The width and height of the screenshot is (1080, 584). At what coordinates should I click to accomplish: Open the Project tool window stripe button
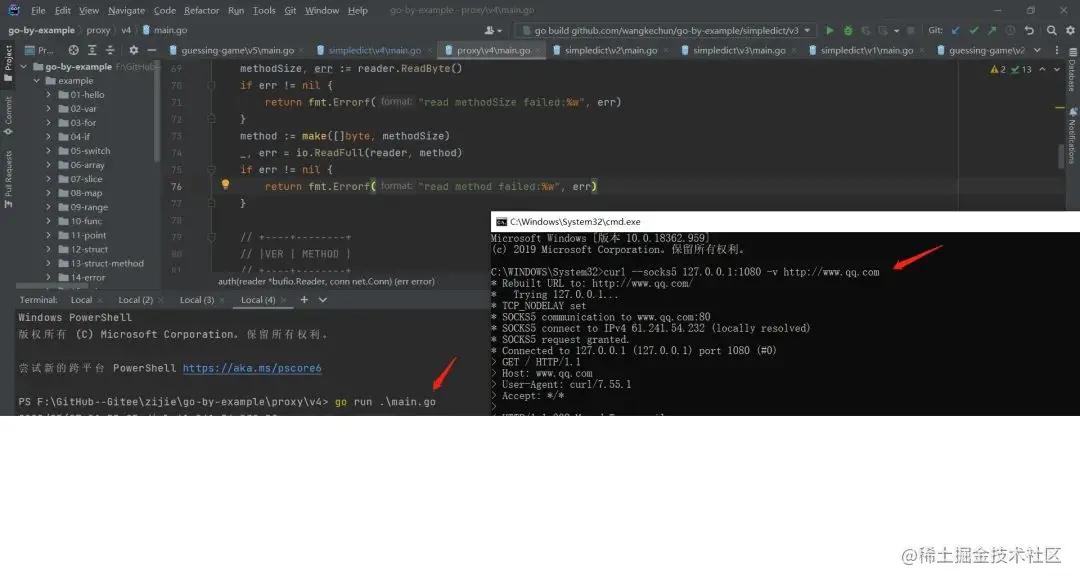pyautogui.click(x=8, y=63)
